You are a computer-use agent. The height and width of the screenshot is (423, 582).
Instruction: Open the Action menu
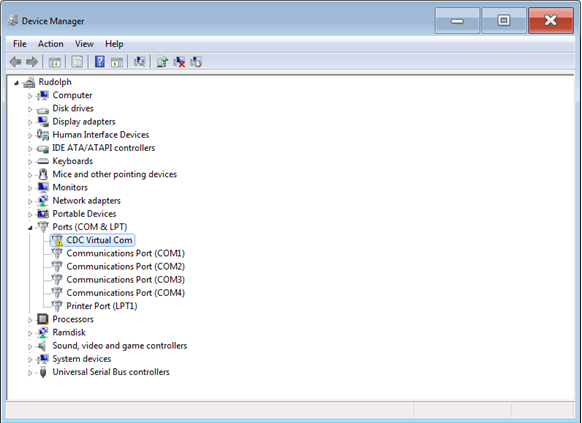(50, 44)
